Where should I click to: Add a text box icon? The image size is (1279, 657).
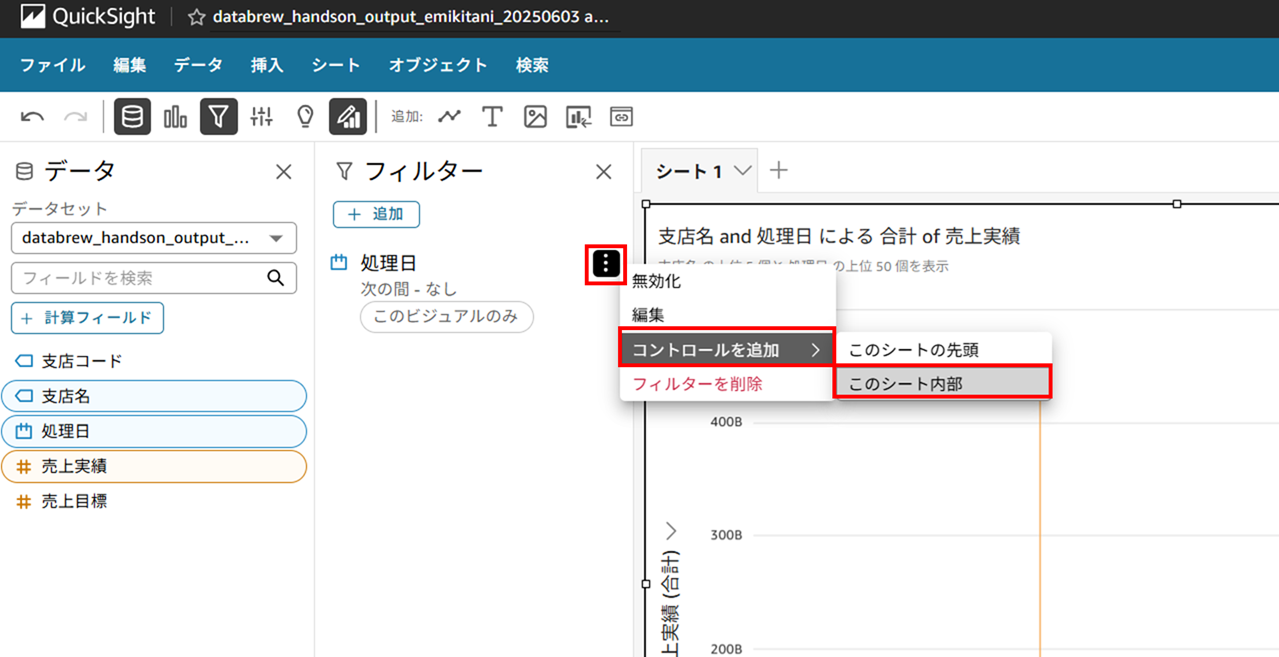(x=492, y=117)
